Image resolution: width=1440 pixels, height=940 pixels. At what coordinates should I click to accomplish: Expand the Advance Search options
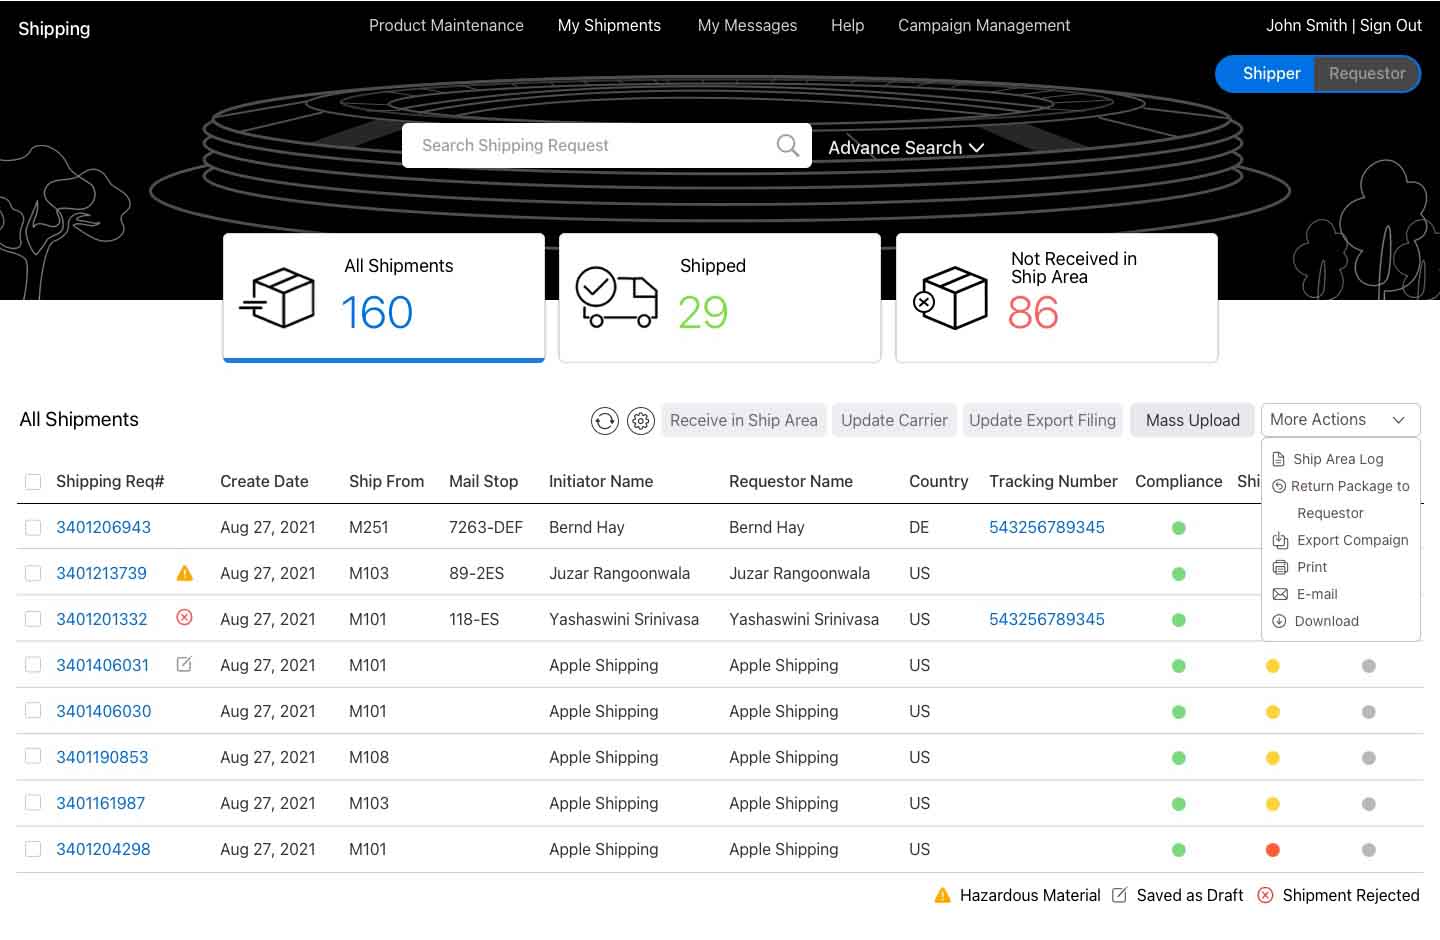pos(906,148)
